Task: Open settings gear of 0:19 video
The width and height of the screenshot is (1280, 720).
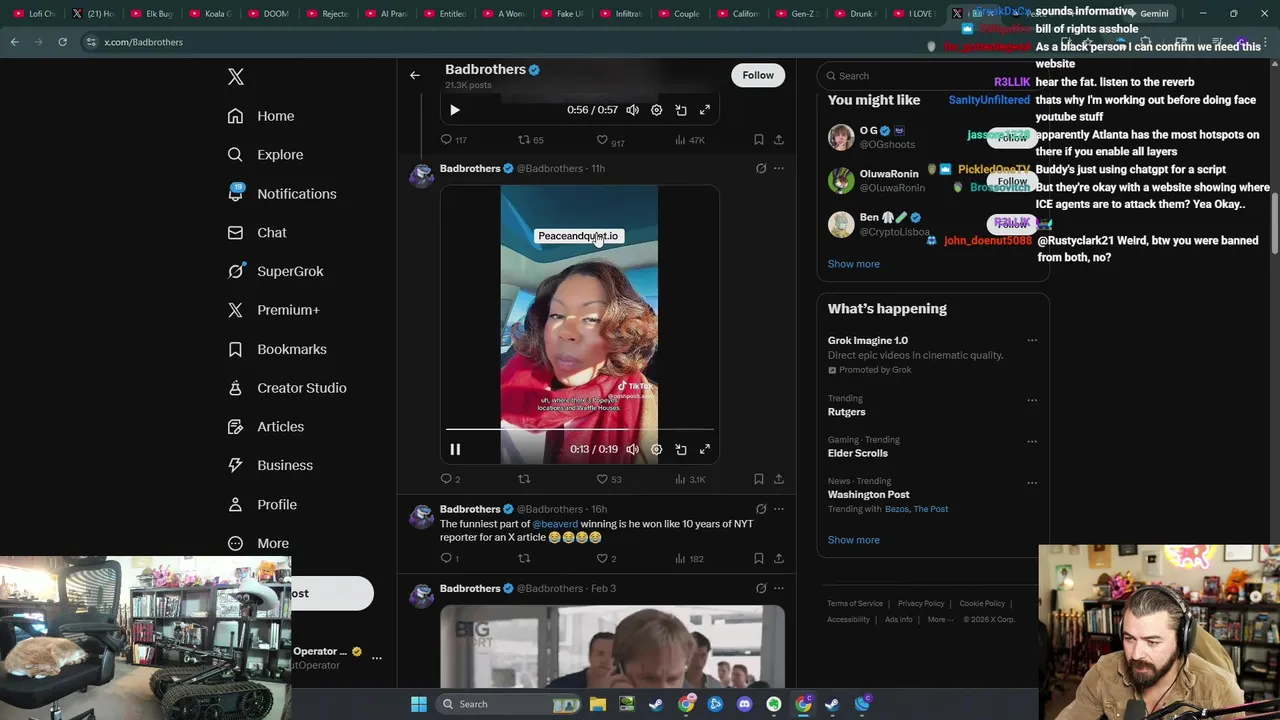Action: pyautogui.click(x=656, y=450)
